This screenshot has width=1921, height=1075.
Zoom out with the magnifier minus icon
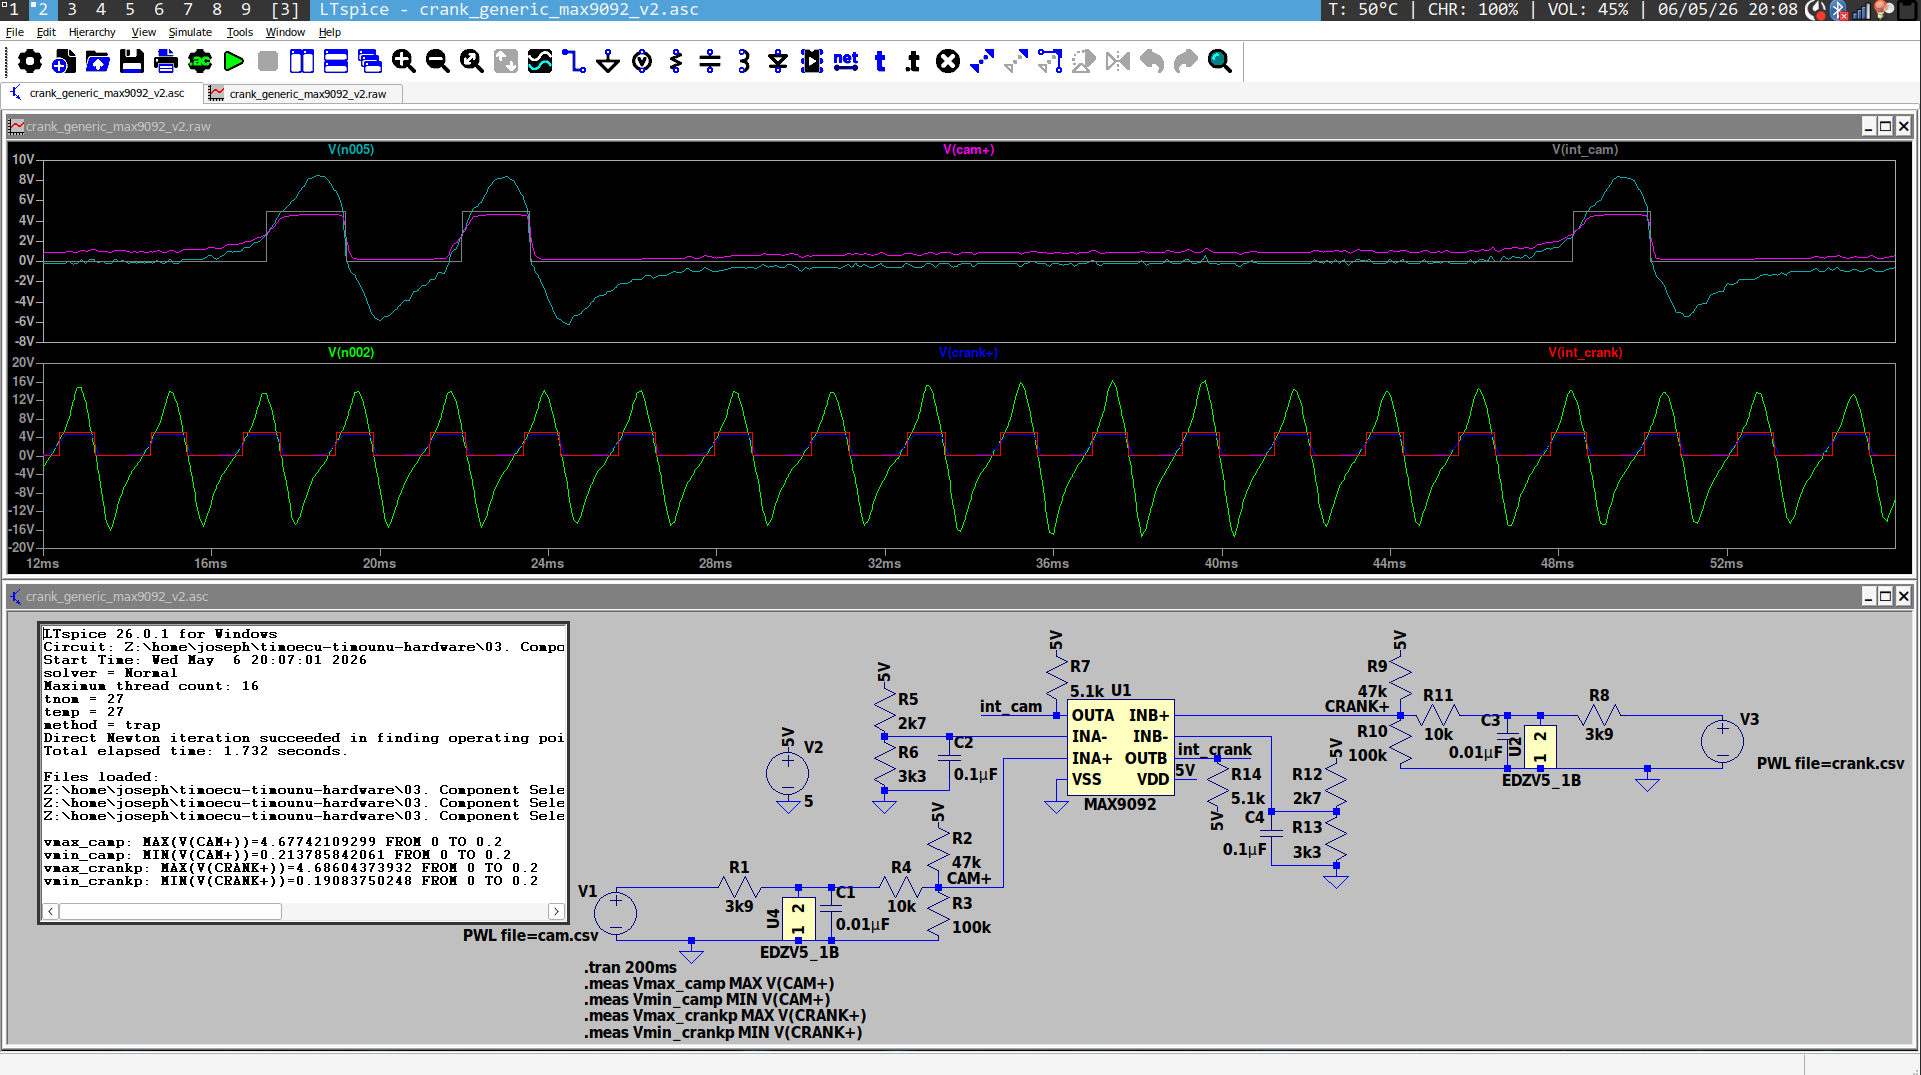point(438,62)
